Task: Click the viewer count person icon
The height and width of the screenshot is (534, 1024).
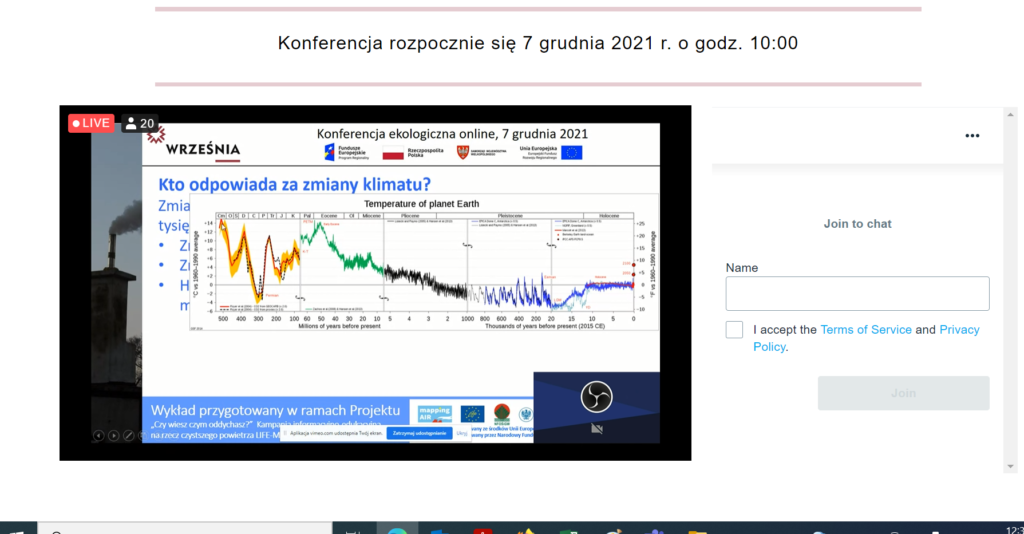Action: [131, 123]
